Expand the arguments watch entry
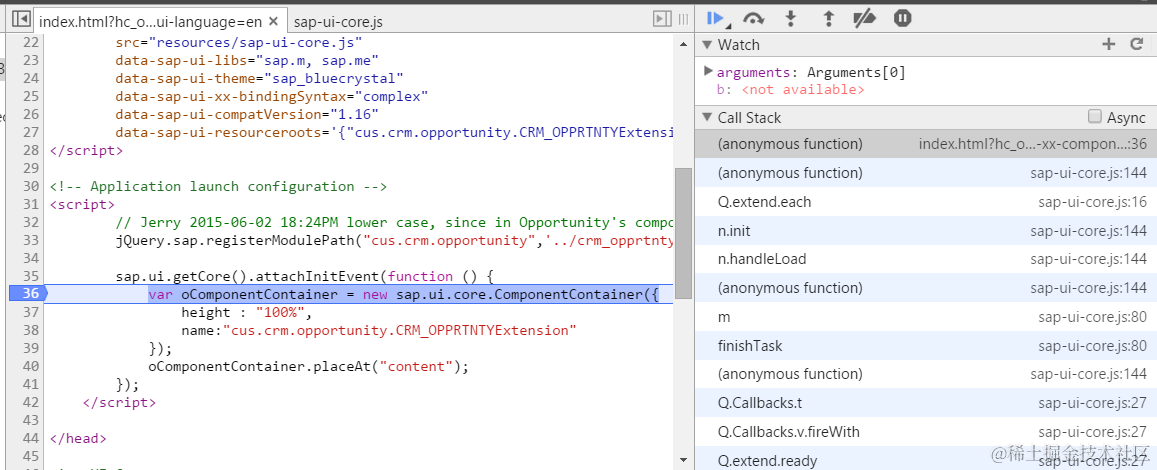 click(x=708, y=72)
